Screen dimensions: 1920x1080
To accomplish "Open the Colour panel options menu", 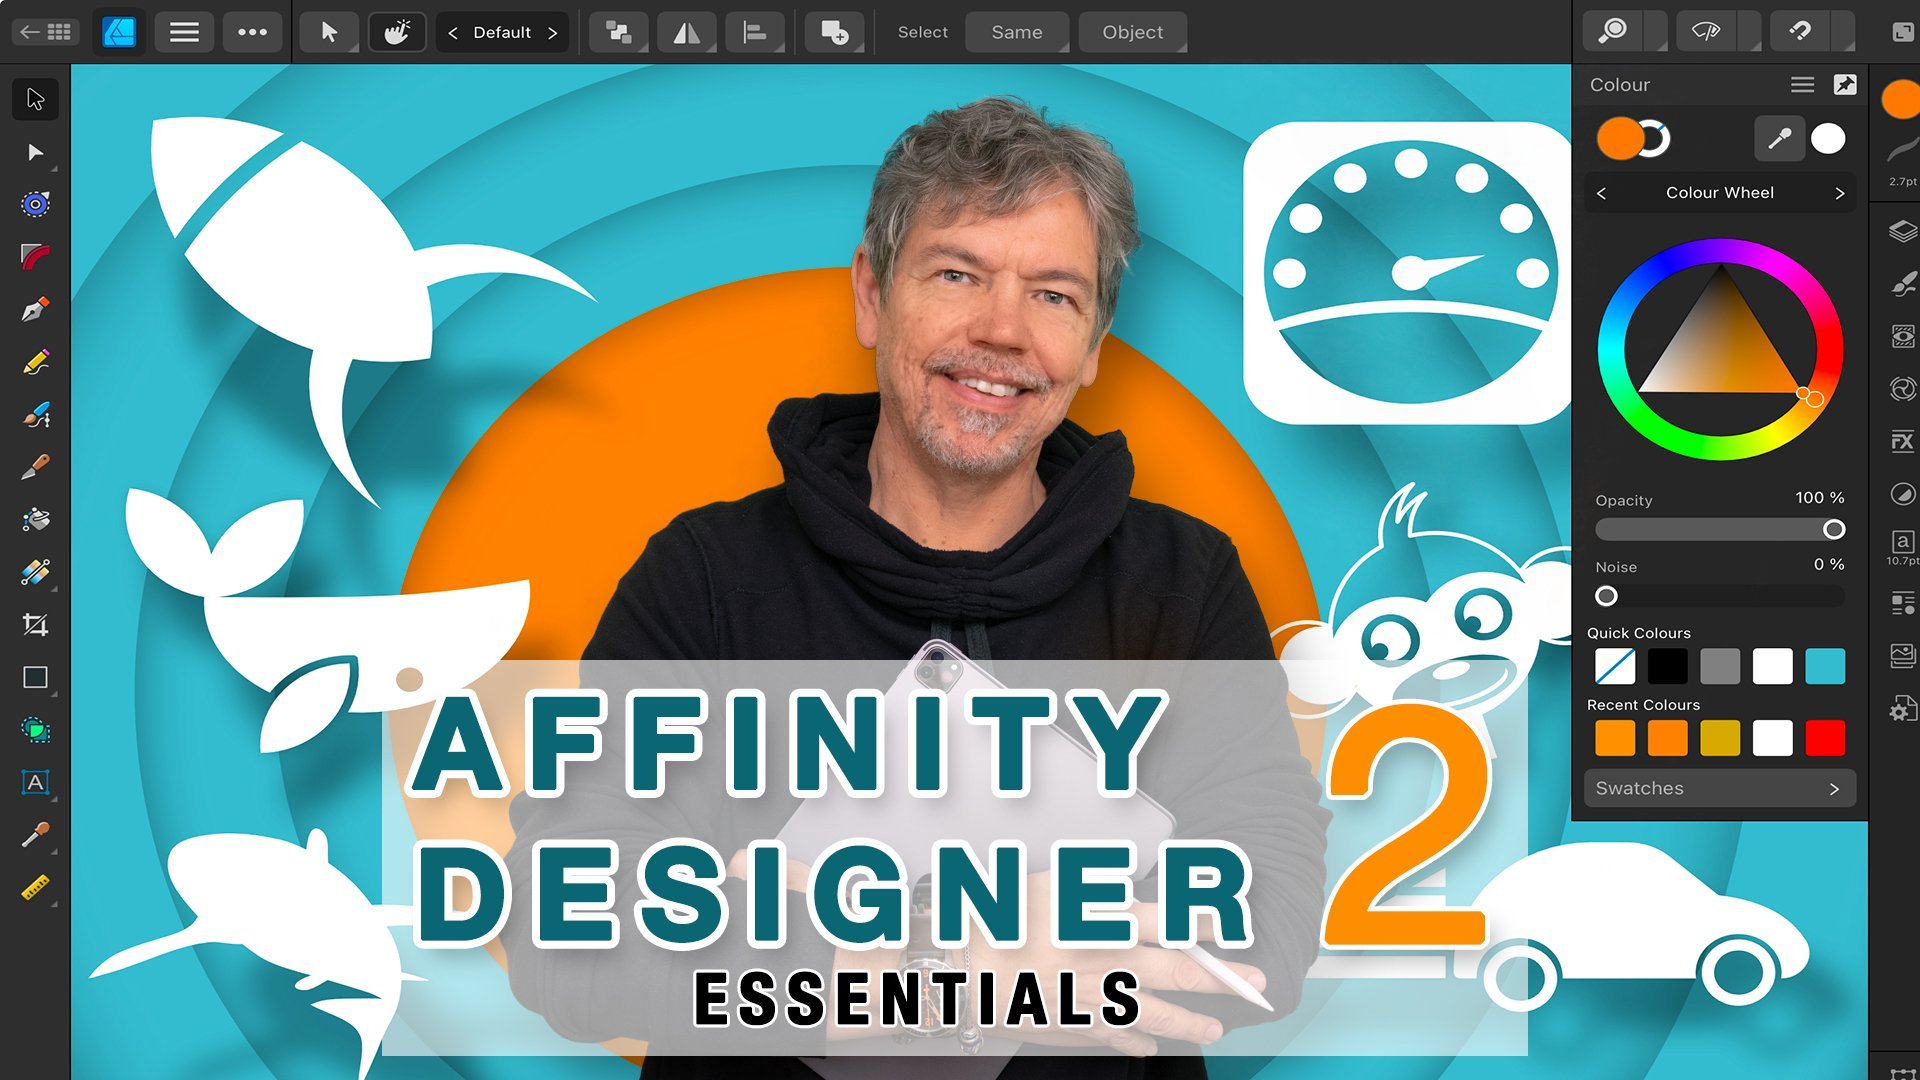I will [1802, 85].
